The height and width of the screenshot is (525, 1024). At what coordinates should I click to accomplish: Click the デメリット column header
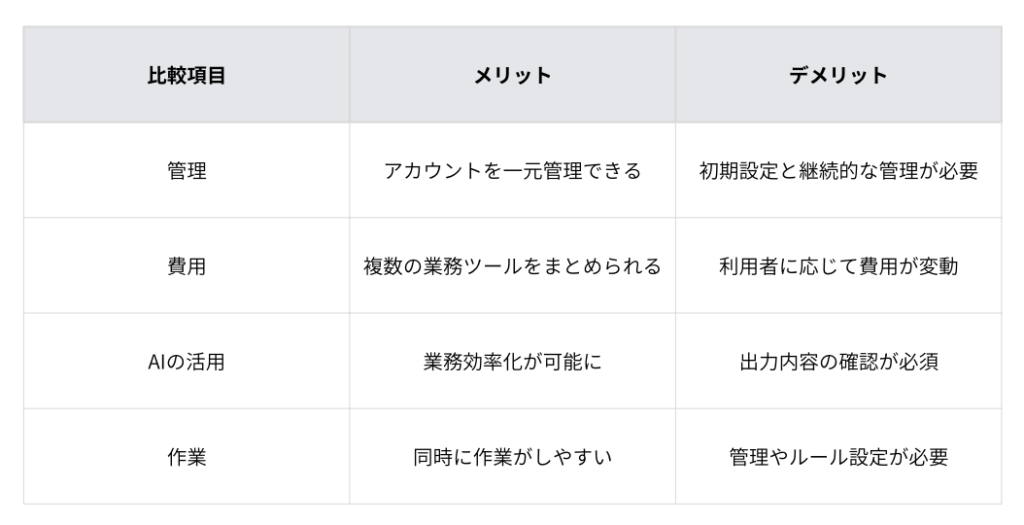(x=839, y=75)
